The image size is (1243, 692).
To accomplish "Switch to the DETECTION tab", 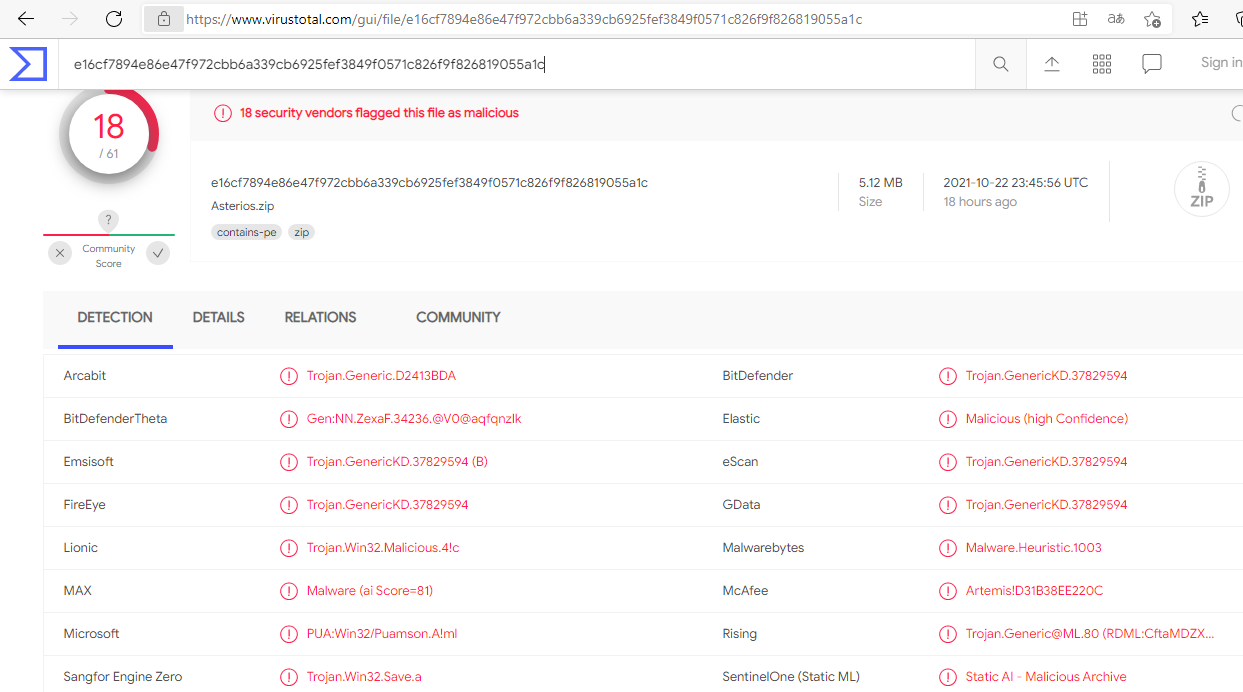I will [x=115, y=318].
